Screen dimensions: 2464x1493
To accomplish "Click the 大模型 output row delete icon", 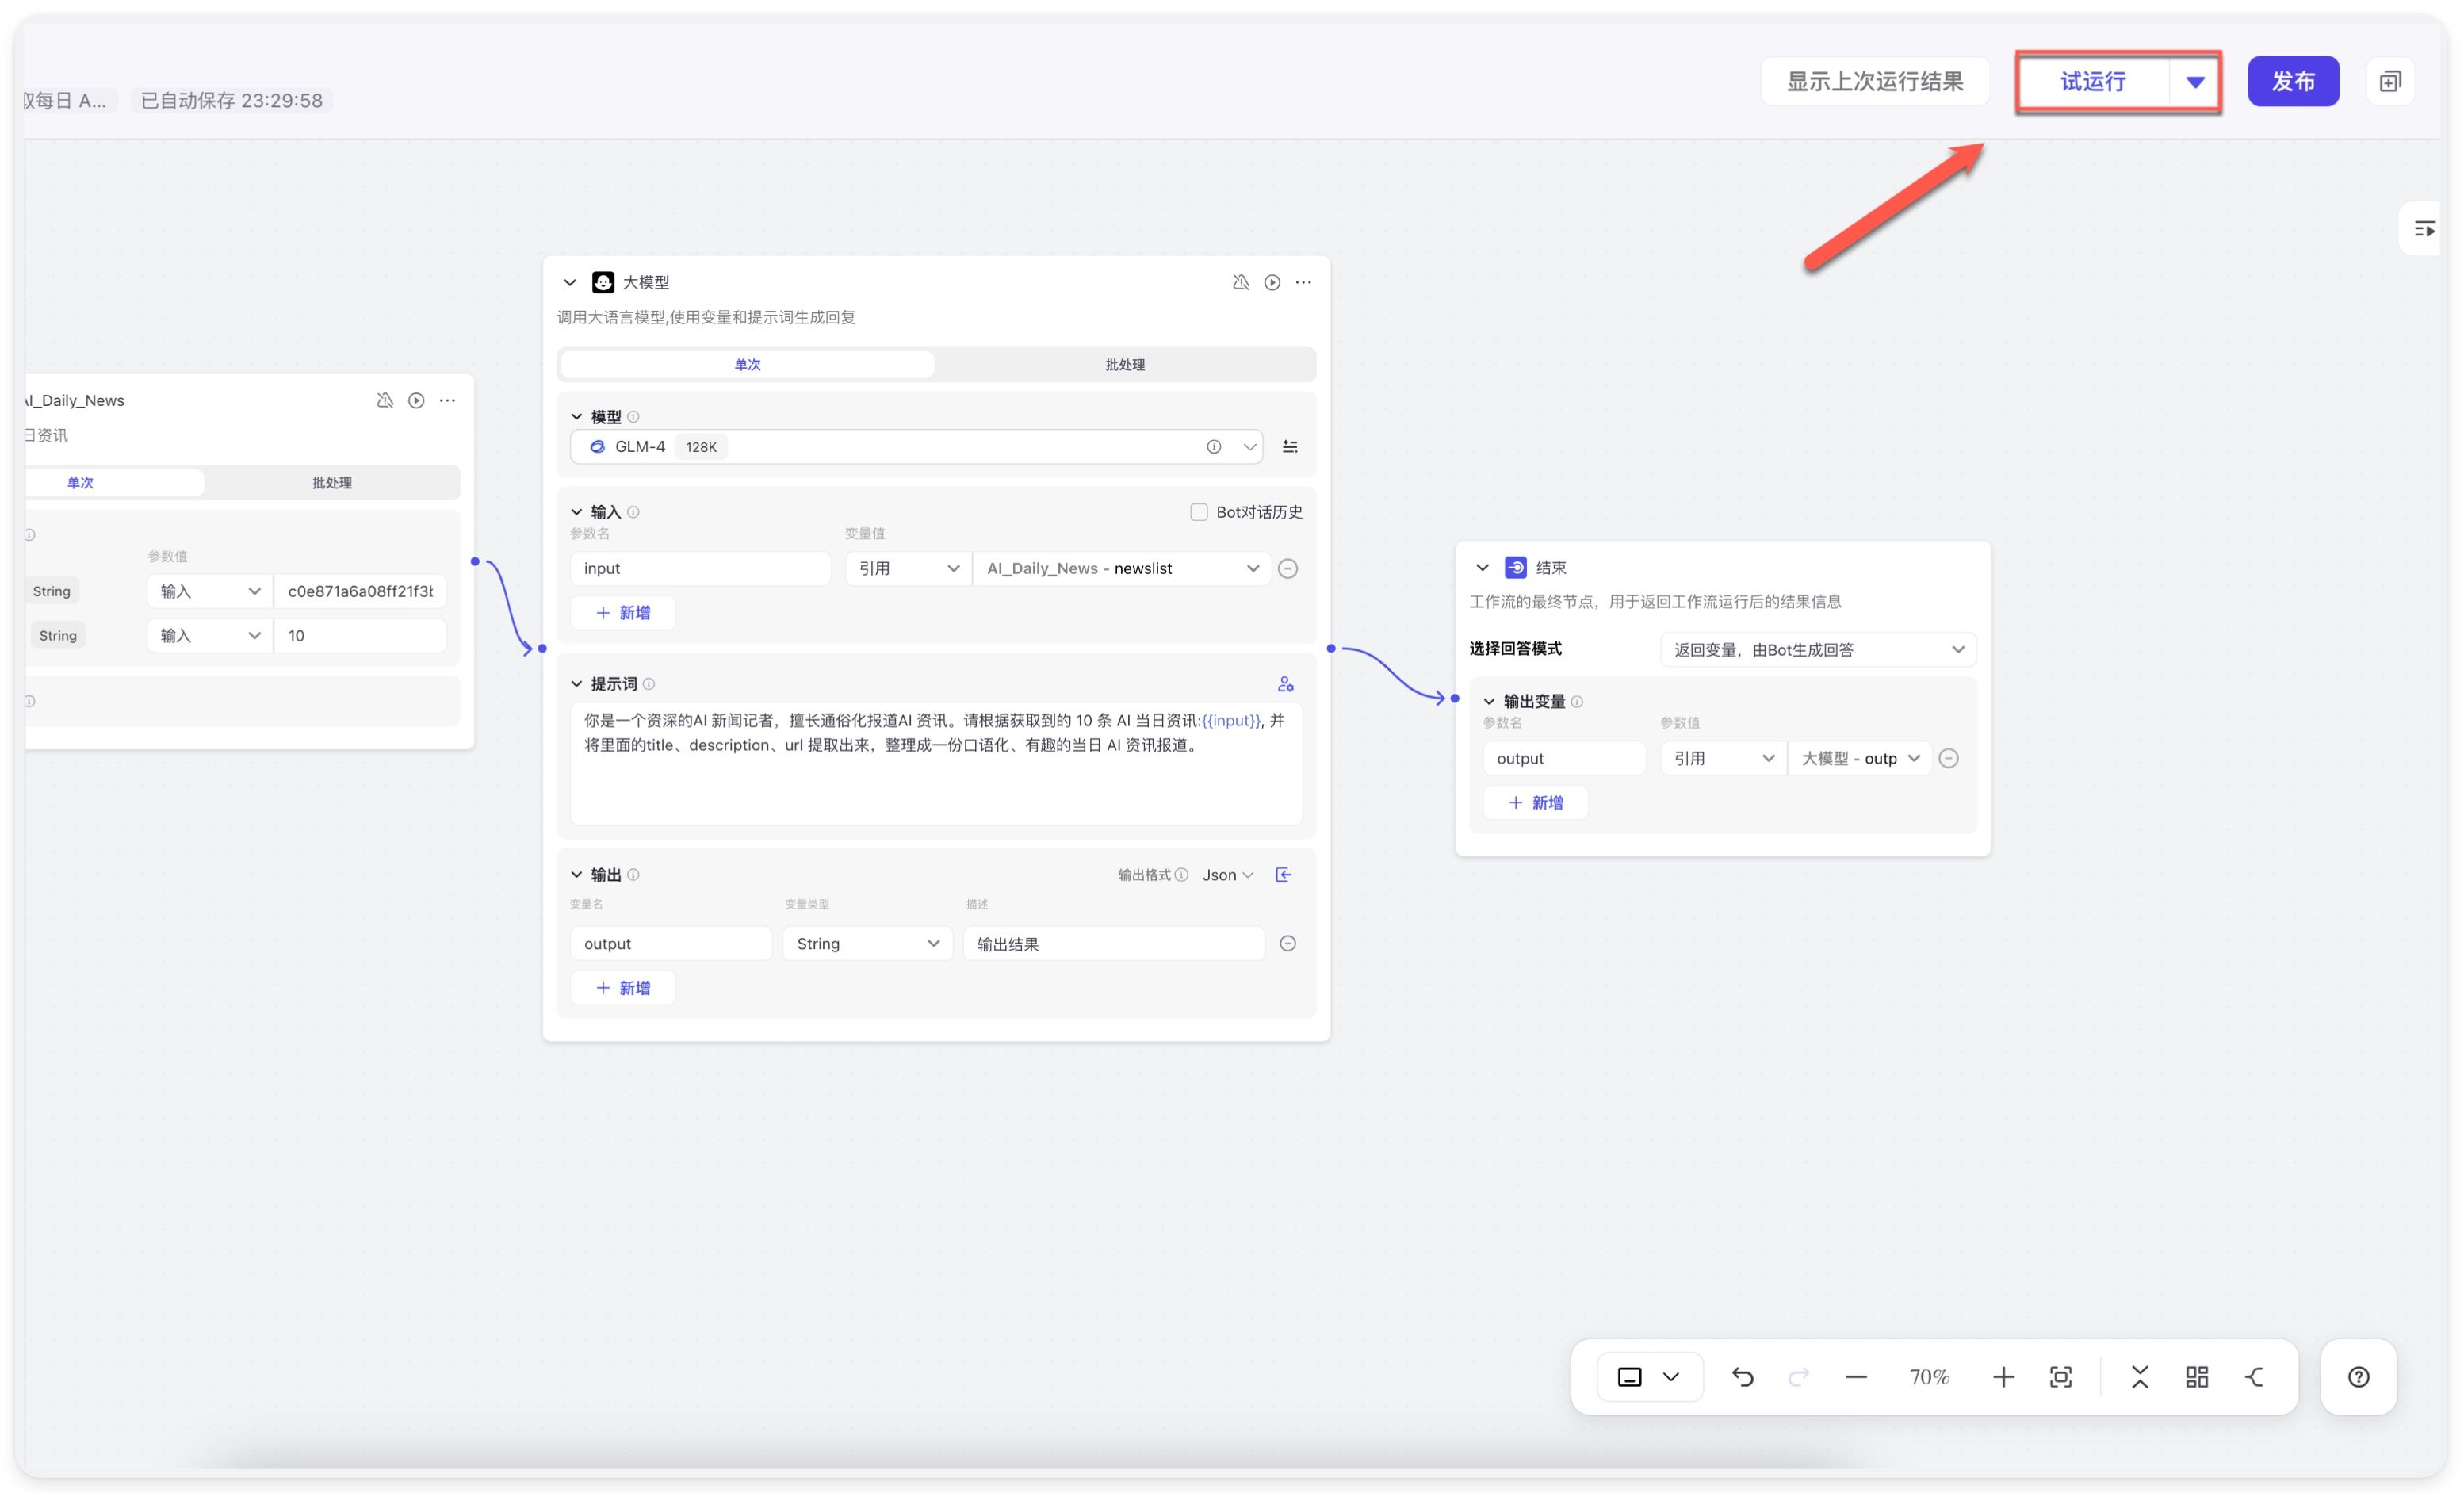I will coord(1290,942).
